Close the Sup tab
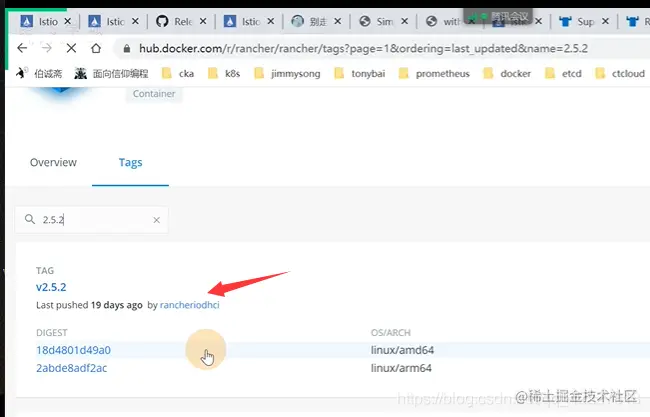This screenshot has height=417, width=650. (605, 21)
